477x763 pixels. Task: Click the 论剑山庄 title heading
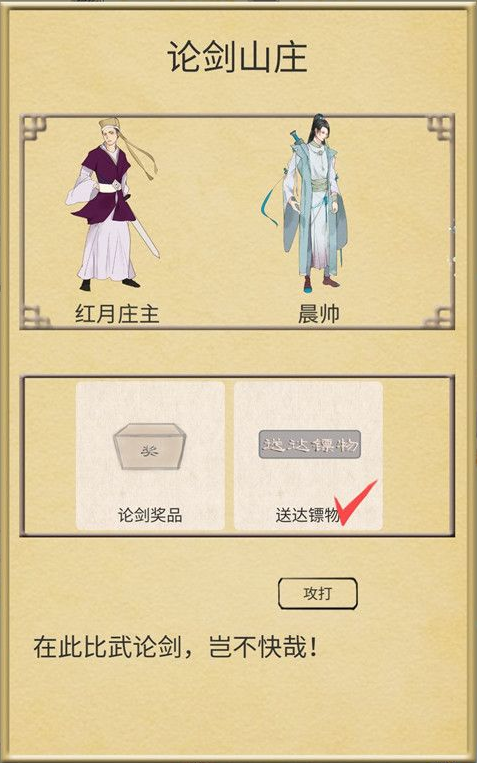click(x=238, y=57)
